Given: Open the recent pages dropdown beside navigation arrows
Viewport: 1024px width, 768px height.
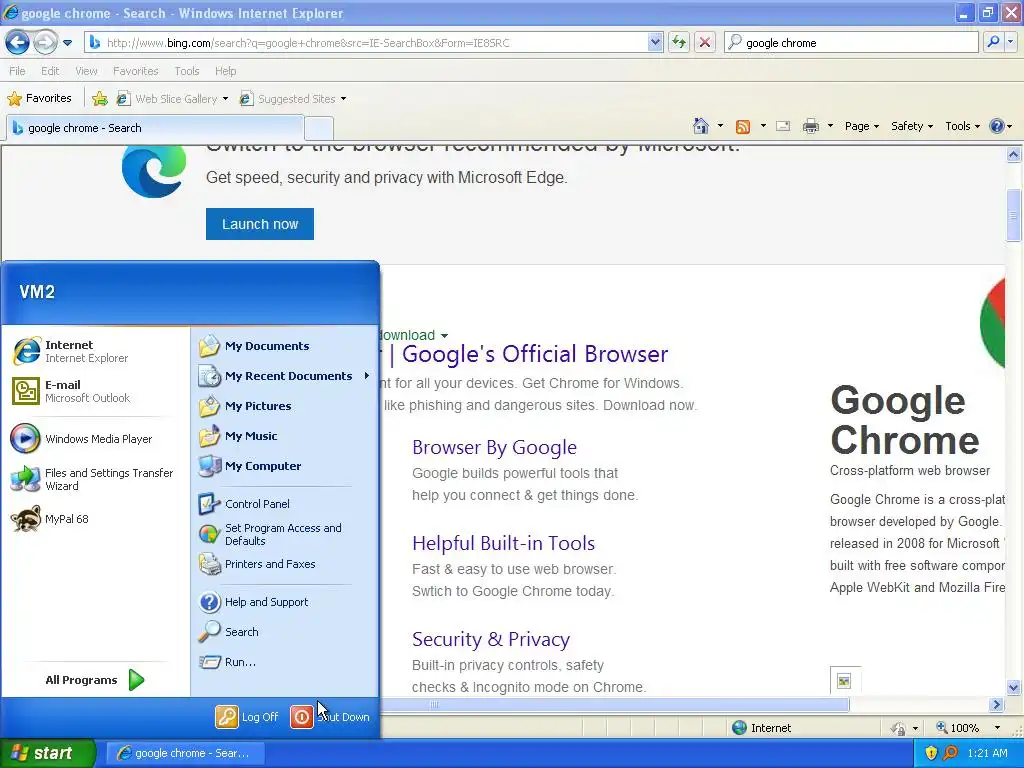Looking at the screenshot, I should 67,43.
